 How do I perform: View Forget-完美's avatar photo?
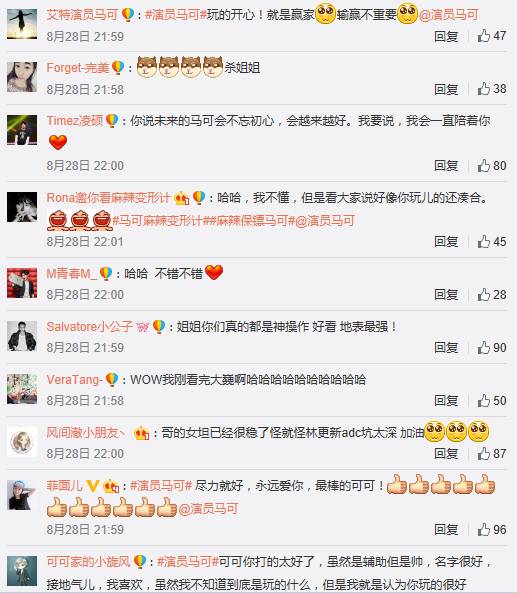(22, 77)
